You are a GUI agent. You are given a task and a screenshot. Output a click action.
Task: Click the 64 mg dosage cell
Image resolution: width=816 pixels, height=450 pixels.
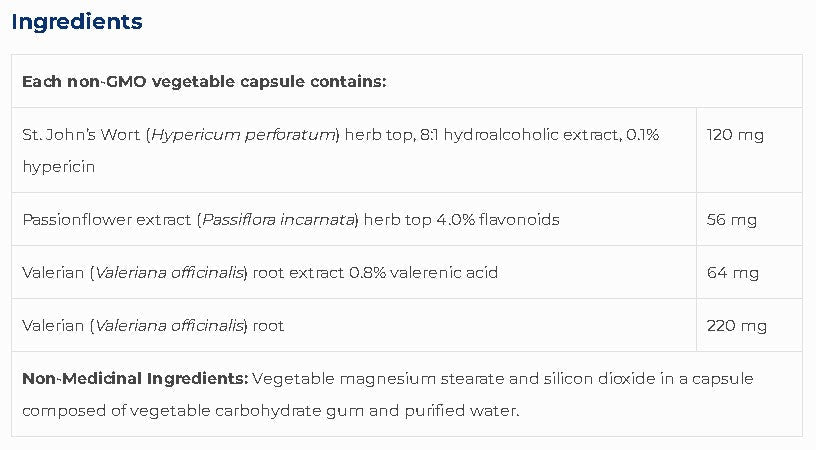tap(731, 272)
